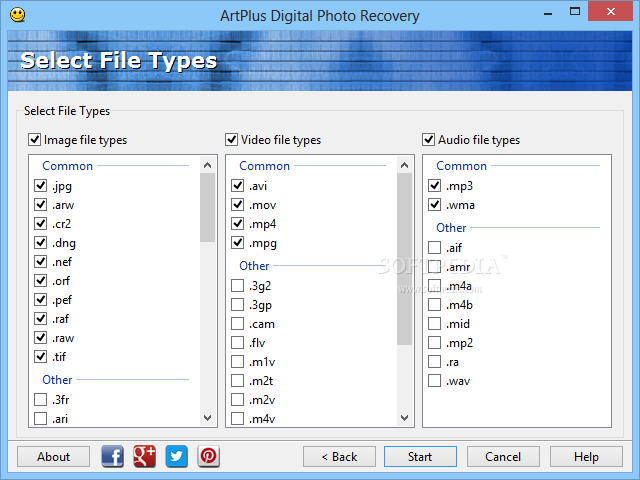The height and width of the screenshot is (480, 640).
Task: Uncheck the .wma audio type
Action: [x=435, y=204]
